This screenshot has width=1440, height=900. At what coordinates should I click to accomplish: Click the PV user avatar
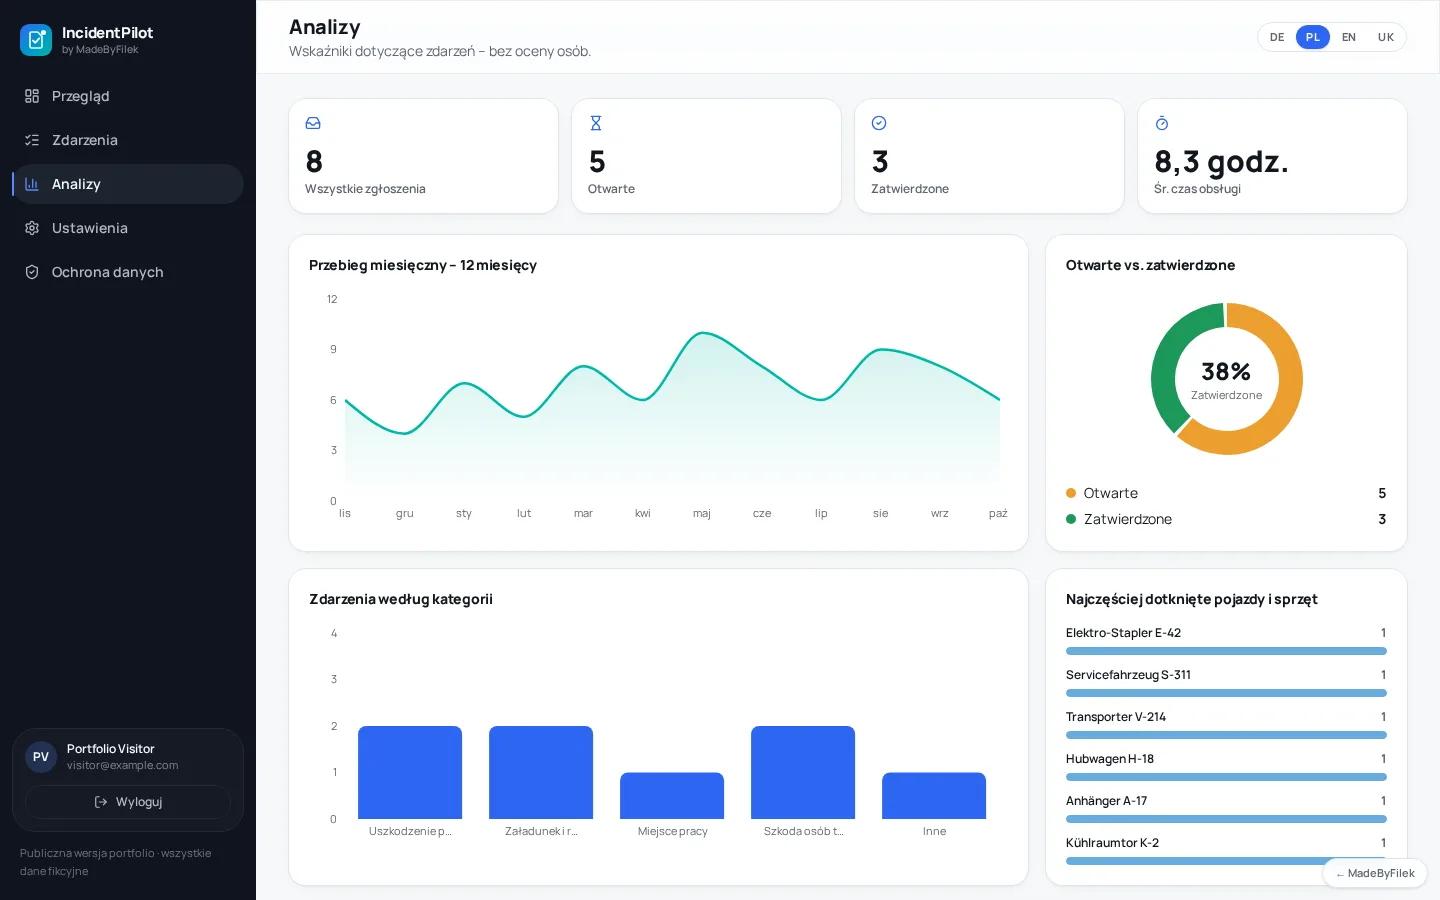pos(41,757)
